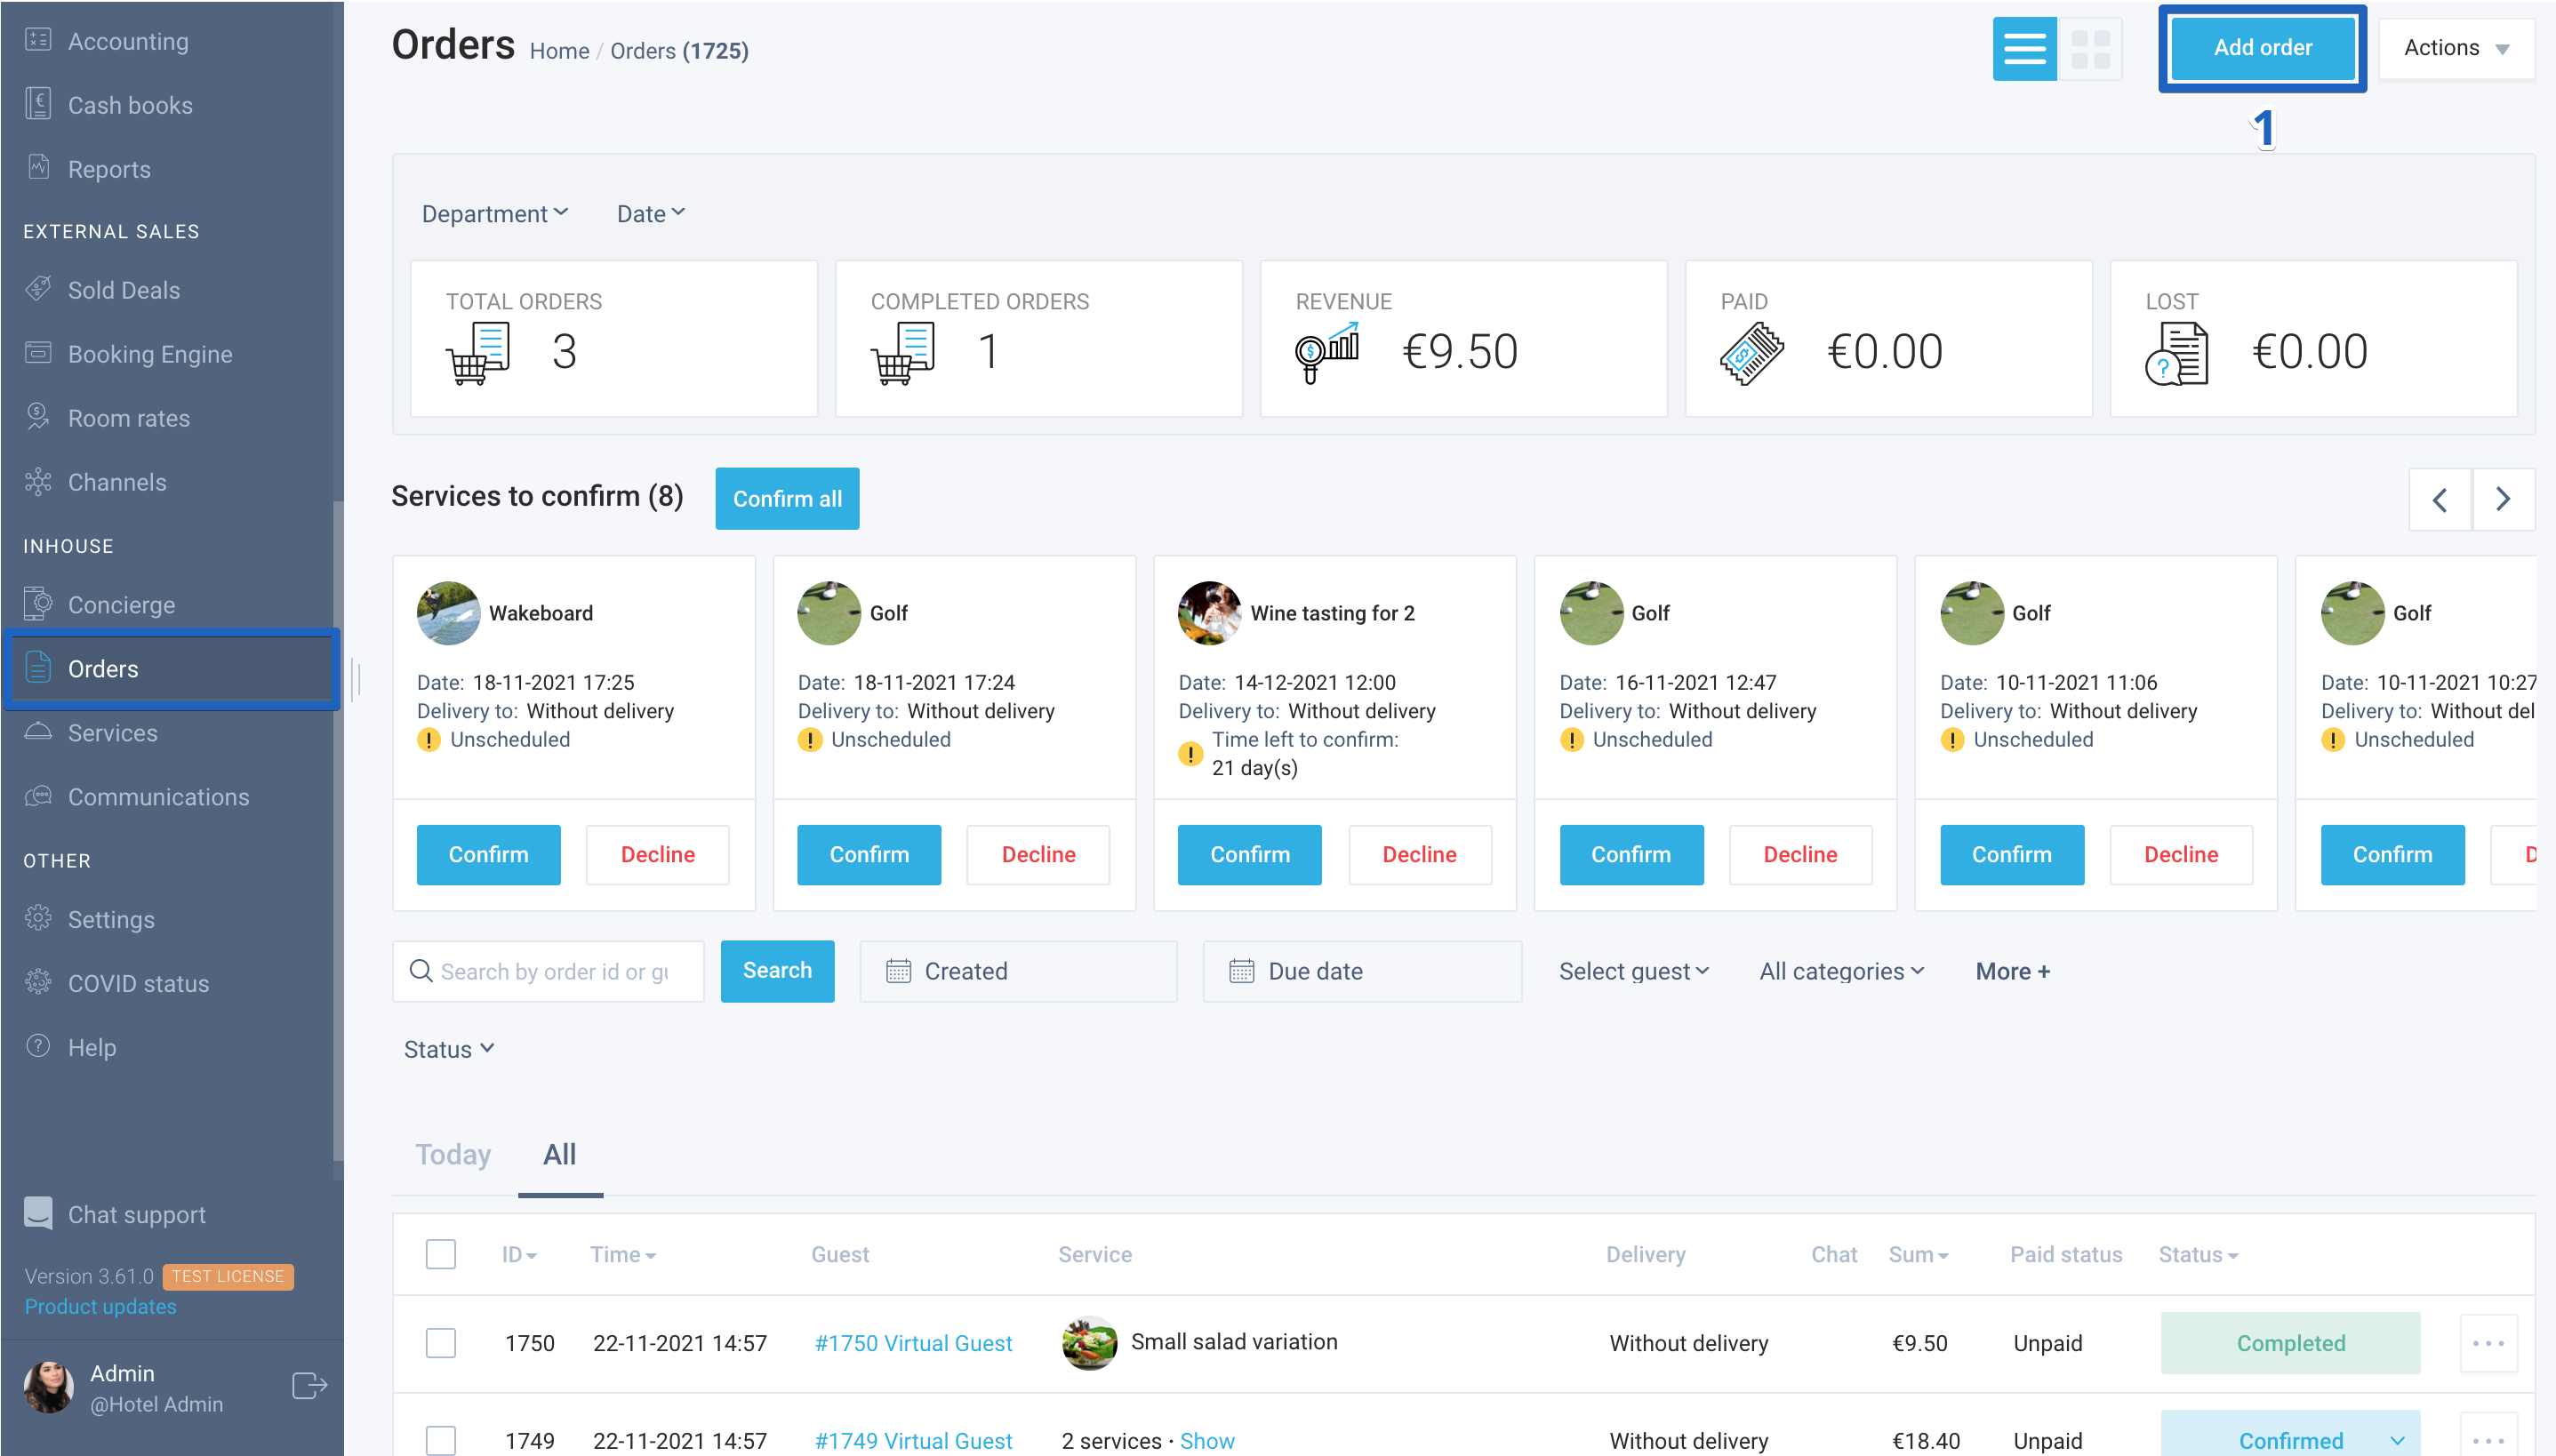Open Room rates in the sidebar

128,418
